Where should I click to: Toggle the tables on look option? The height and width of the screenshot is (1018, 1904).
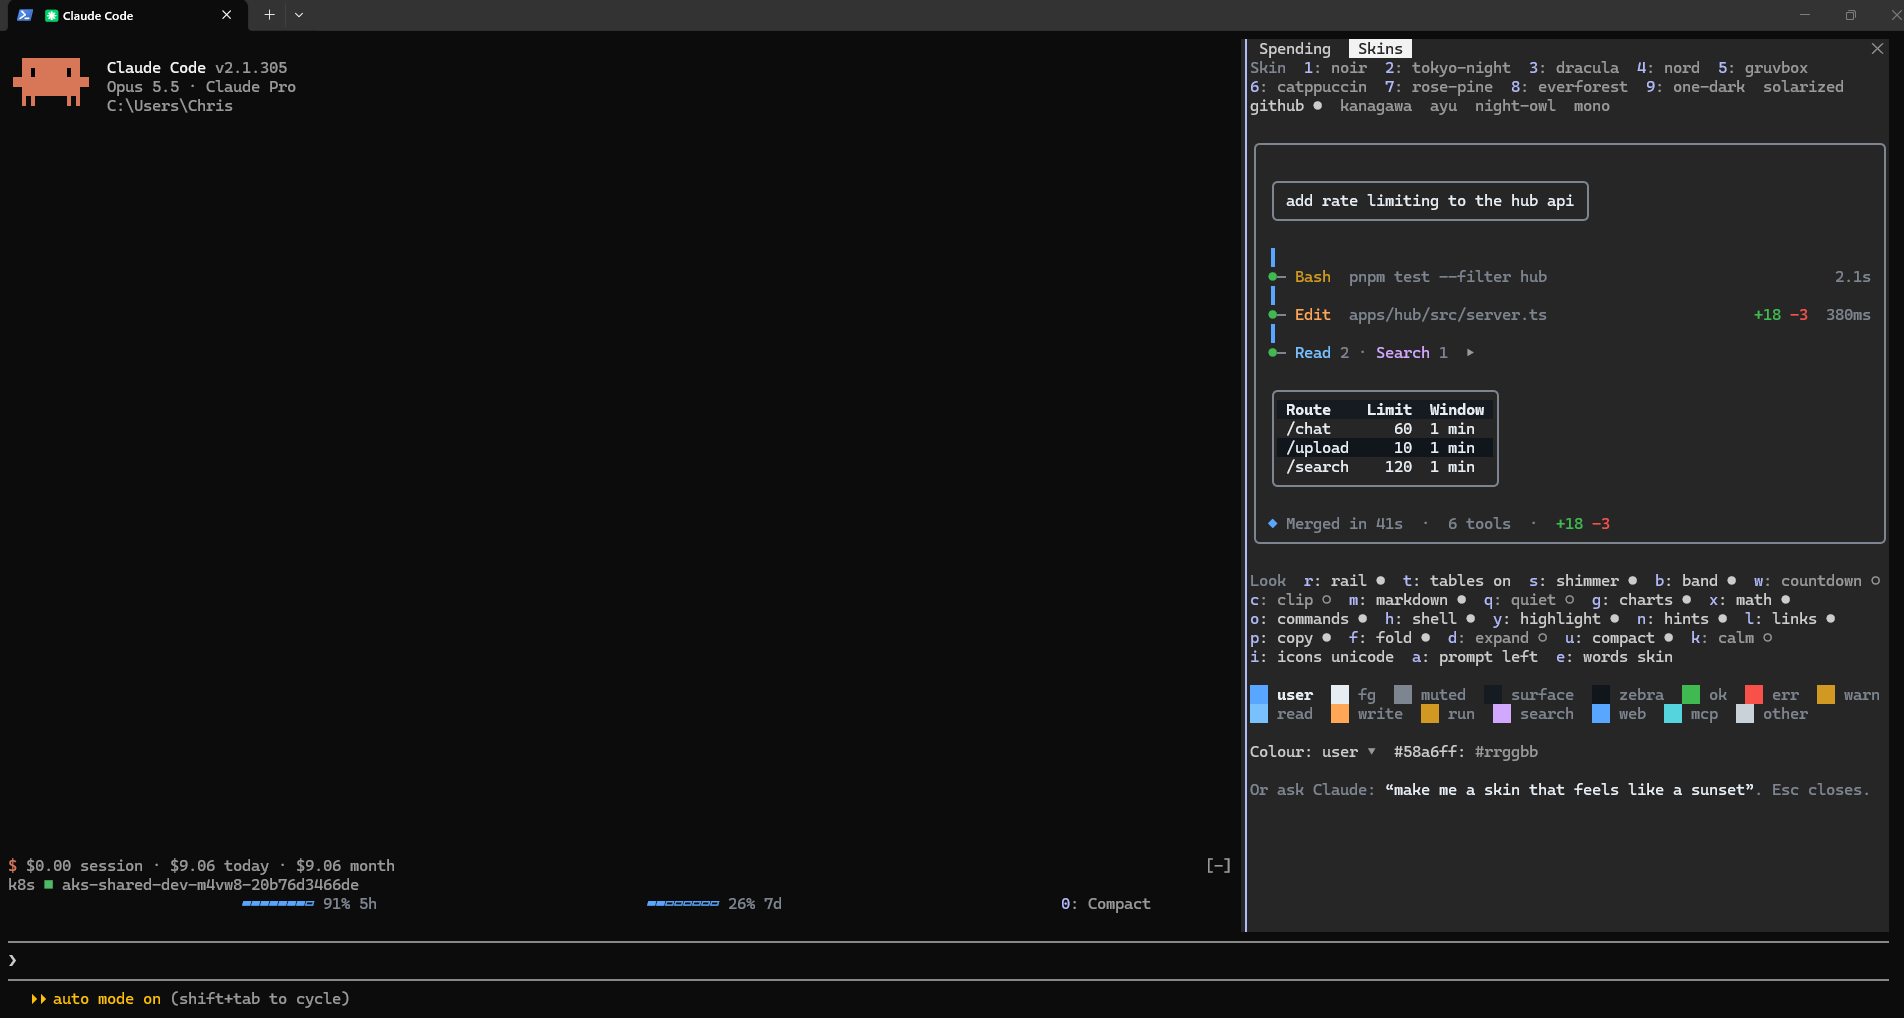point(1456,580)
